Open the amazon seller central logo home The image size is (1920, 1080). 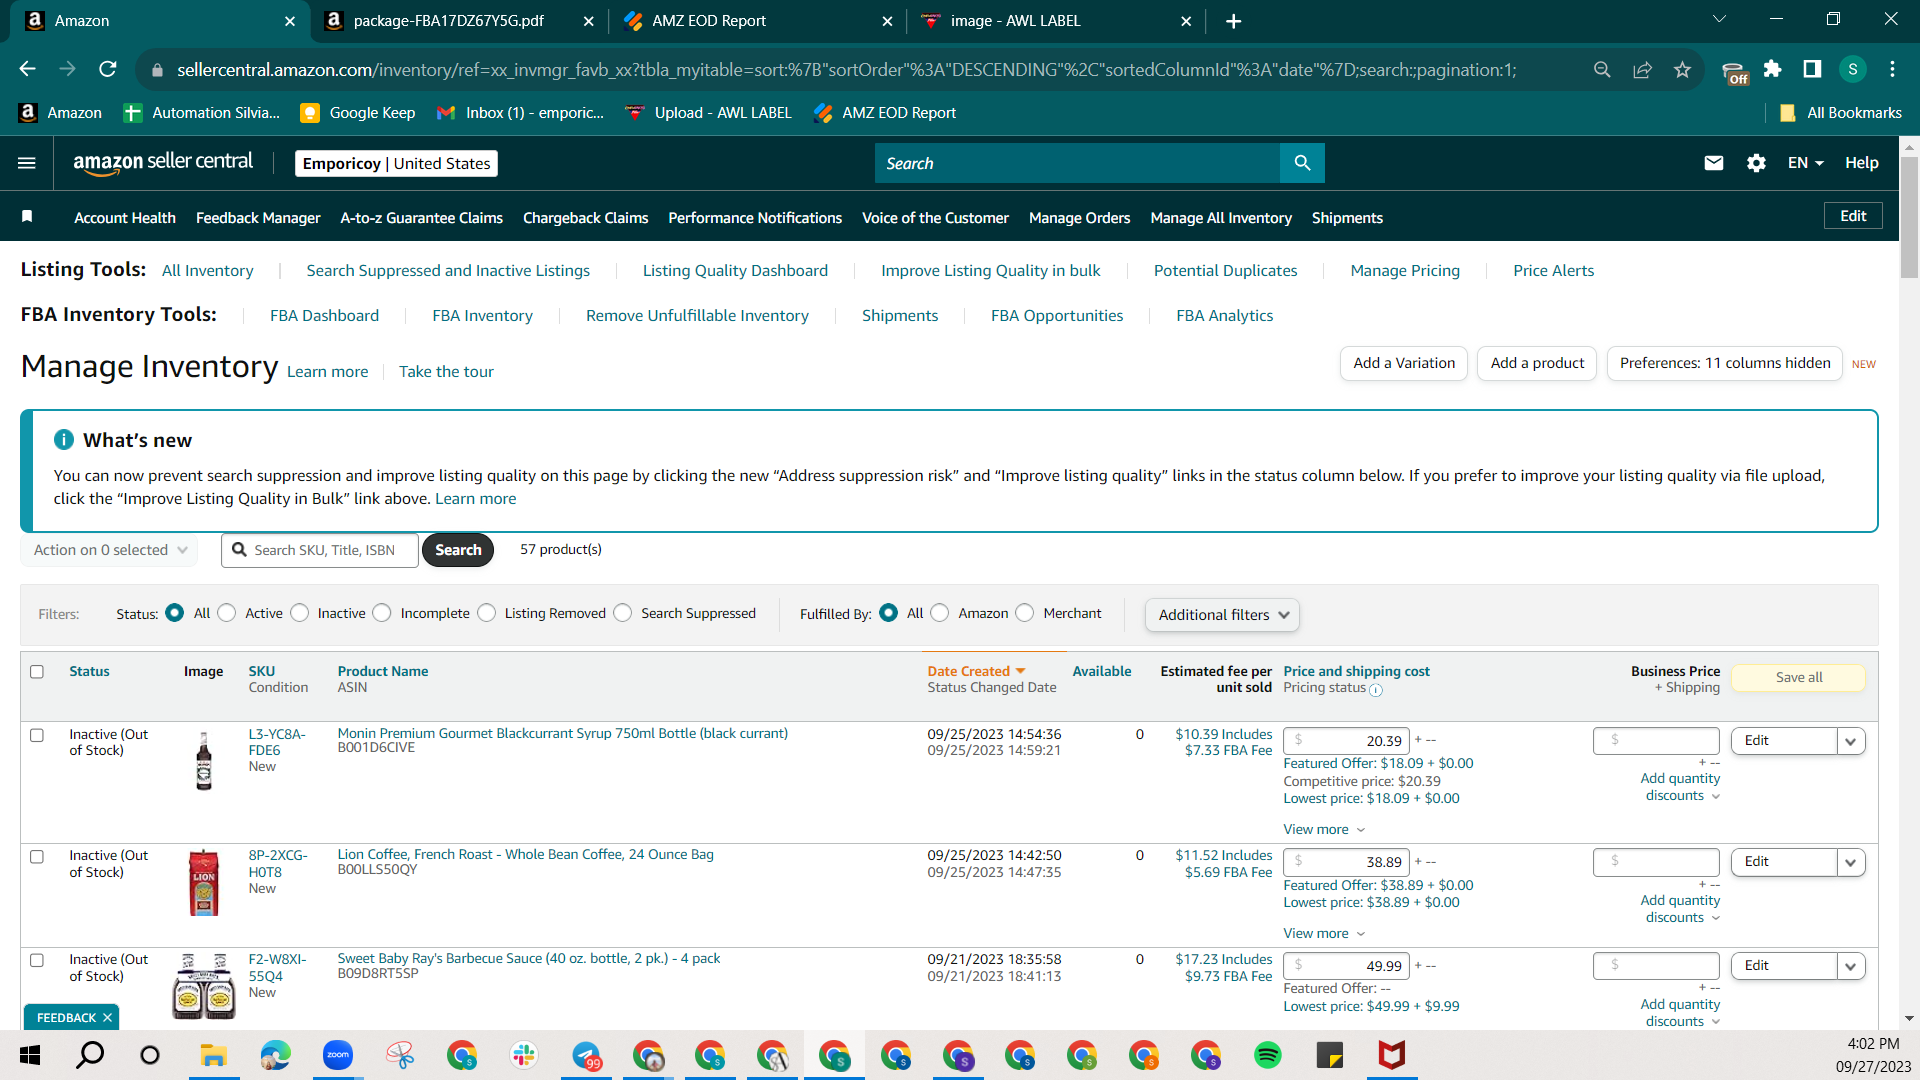click(x=163, y=163)
